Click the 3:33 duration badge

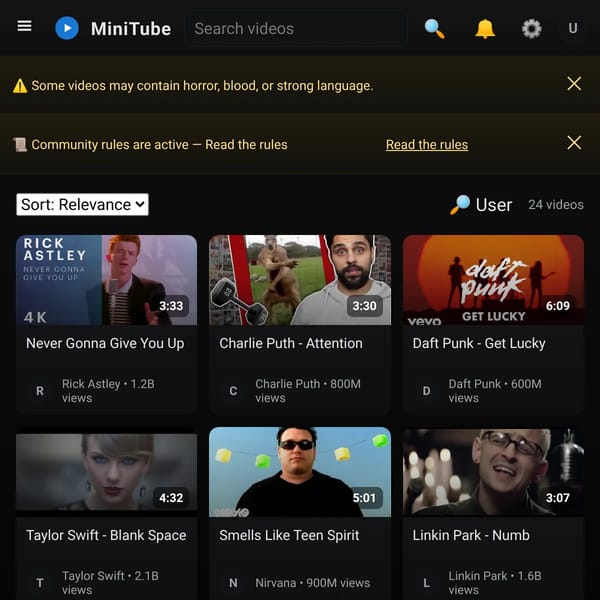tap(171, 306)
